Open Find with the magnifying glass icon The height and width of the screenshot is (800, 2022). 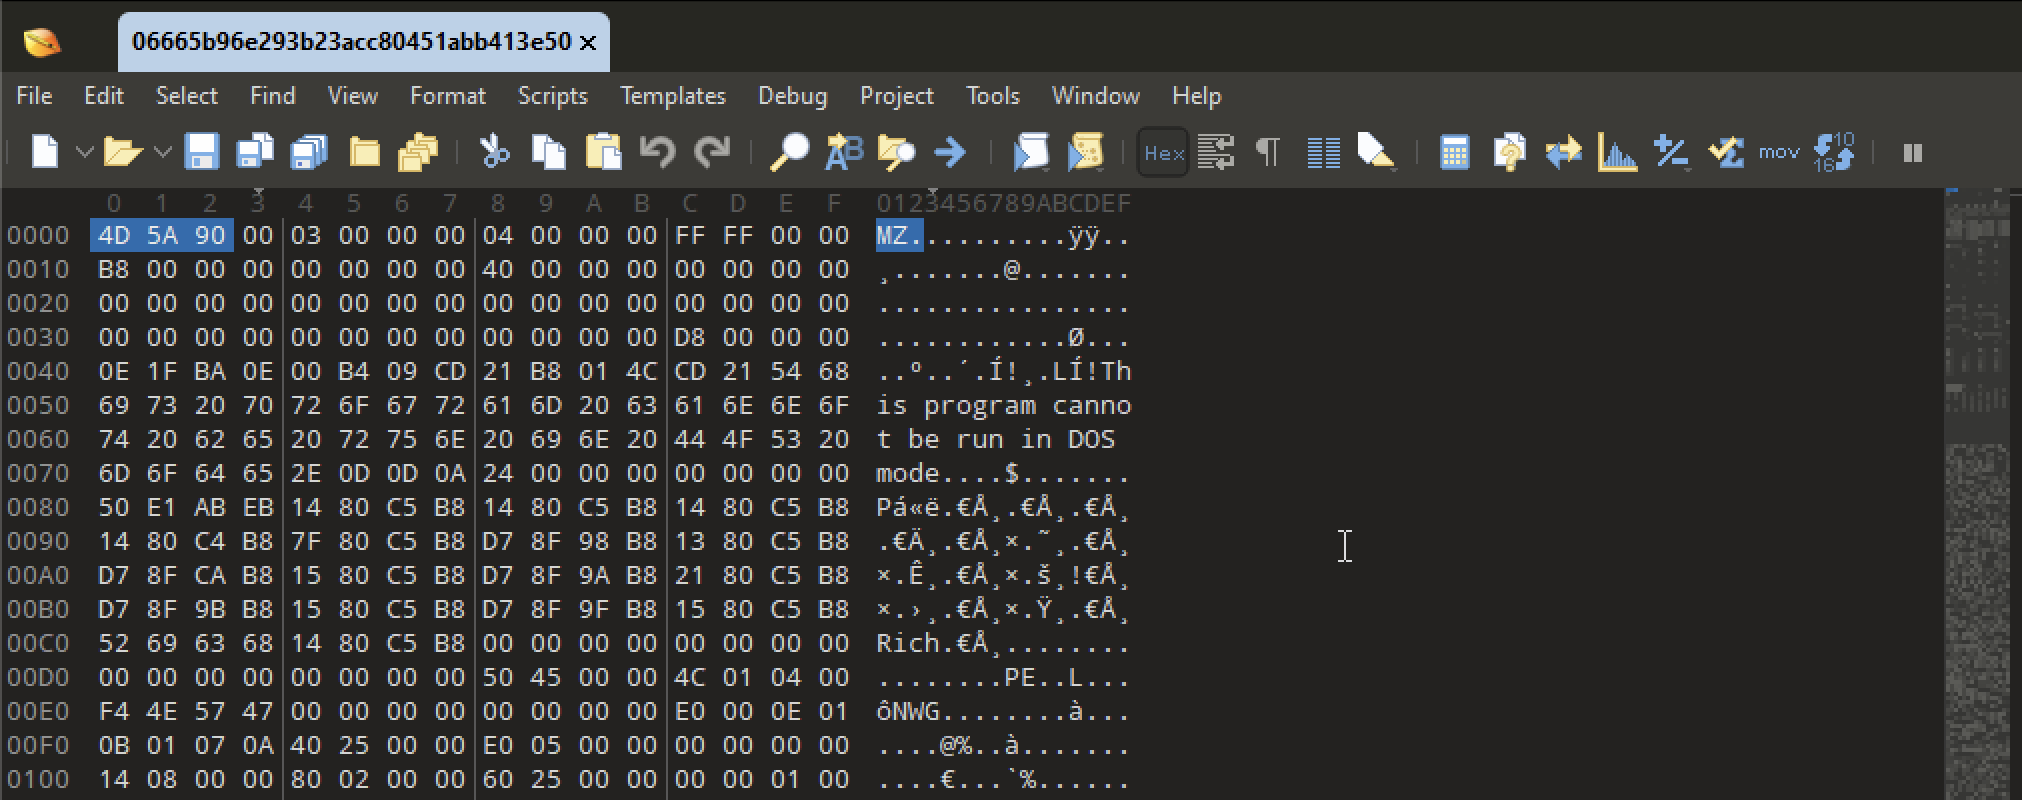789,152
